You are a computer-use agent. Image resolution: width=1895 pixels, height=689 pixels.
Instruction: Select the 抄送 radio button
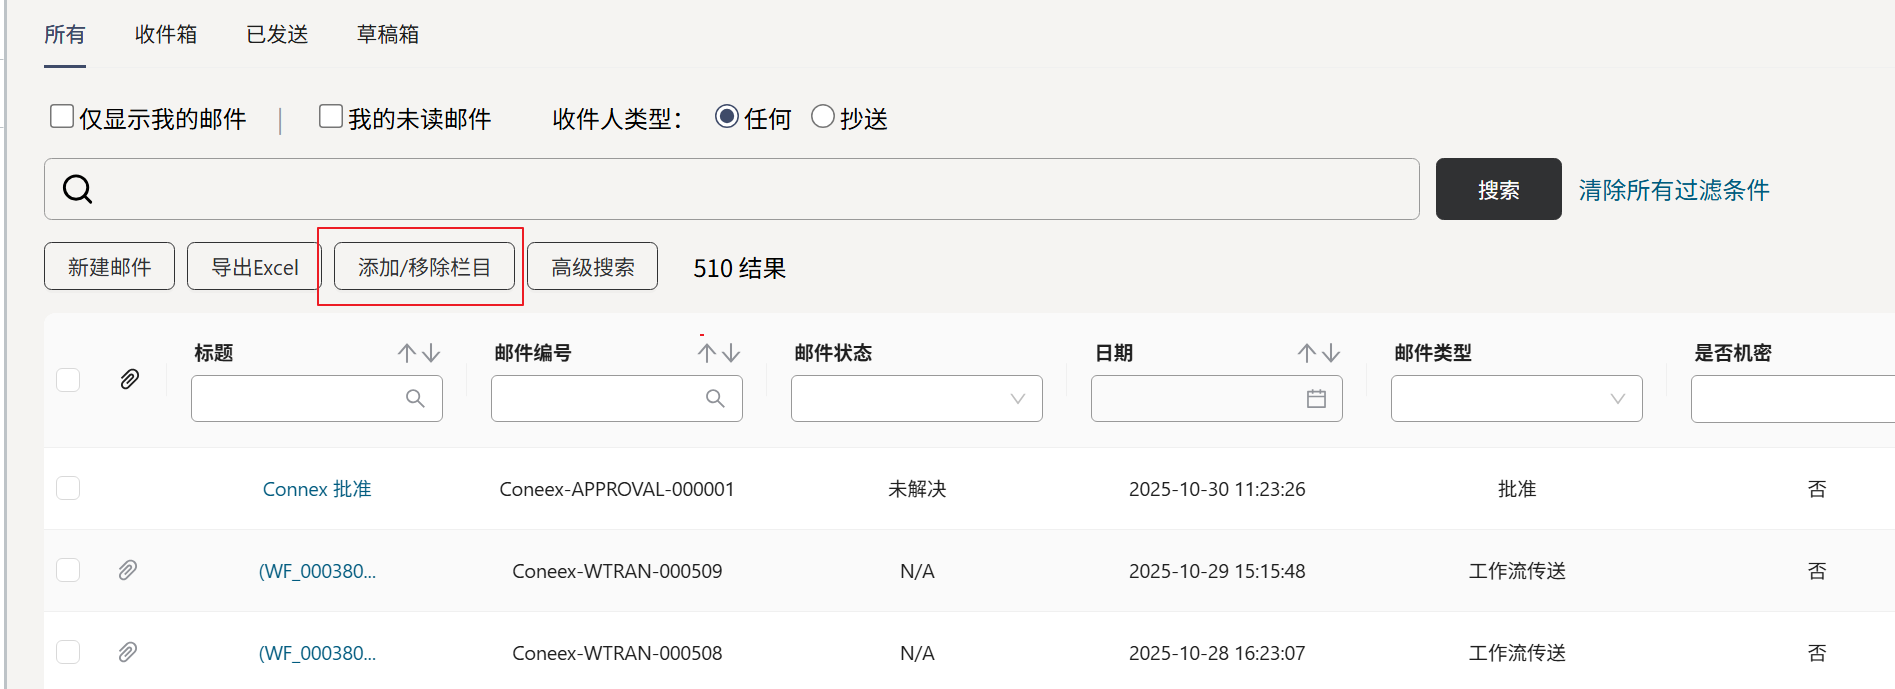(823, 117)
